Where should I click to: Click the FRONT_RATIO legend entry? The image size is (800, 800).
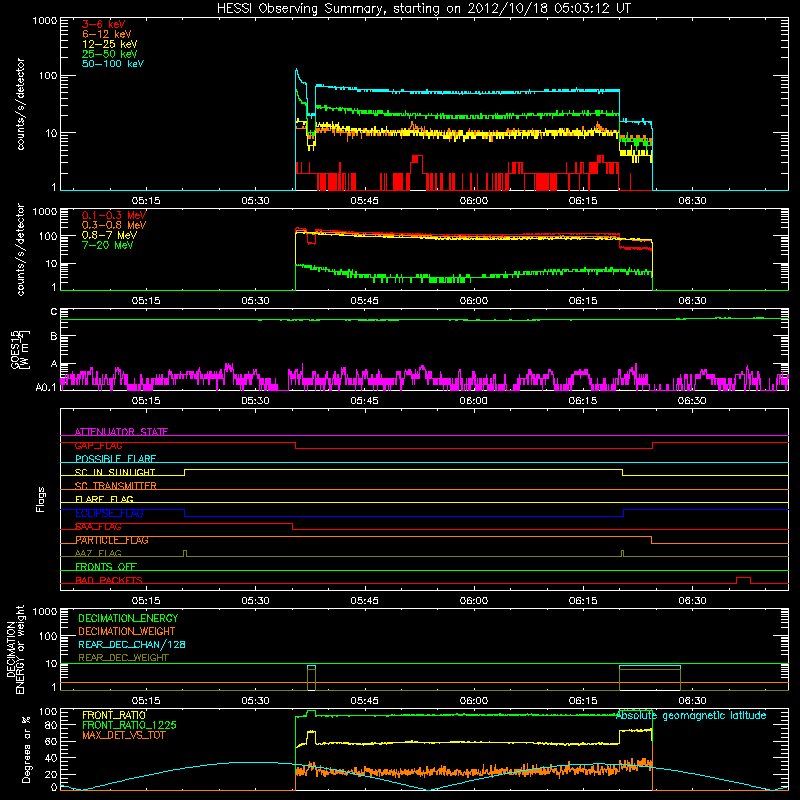[114, 715]
